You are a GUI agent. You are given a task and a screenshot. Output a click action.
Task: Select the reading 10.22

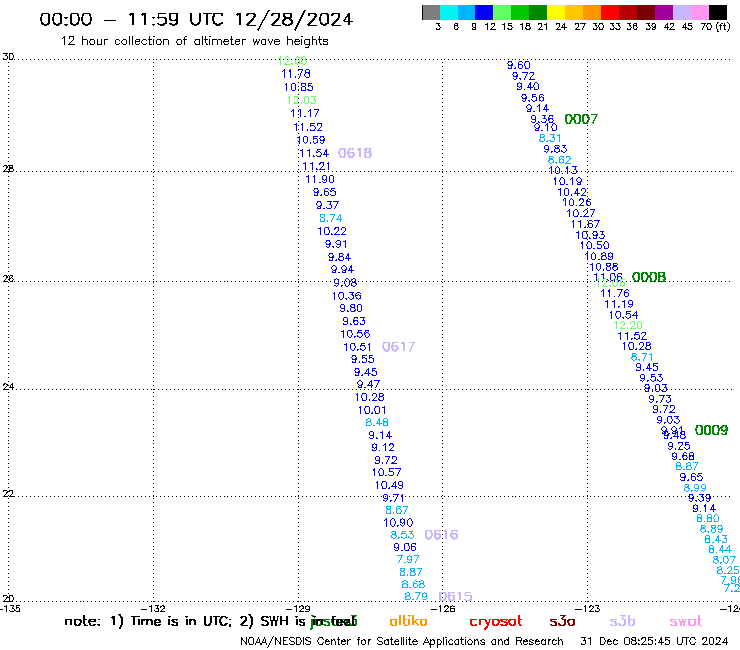[x=332, y=231]
